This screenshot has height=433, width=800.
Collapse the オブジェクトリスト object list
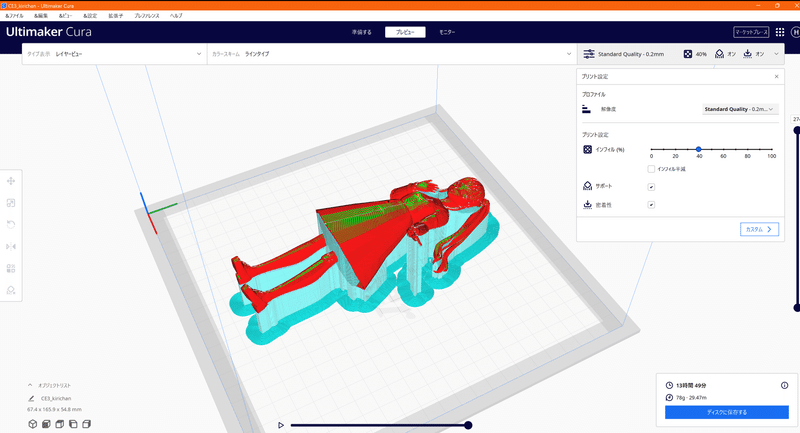point(30,386)
